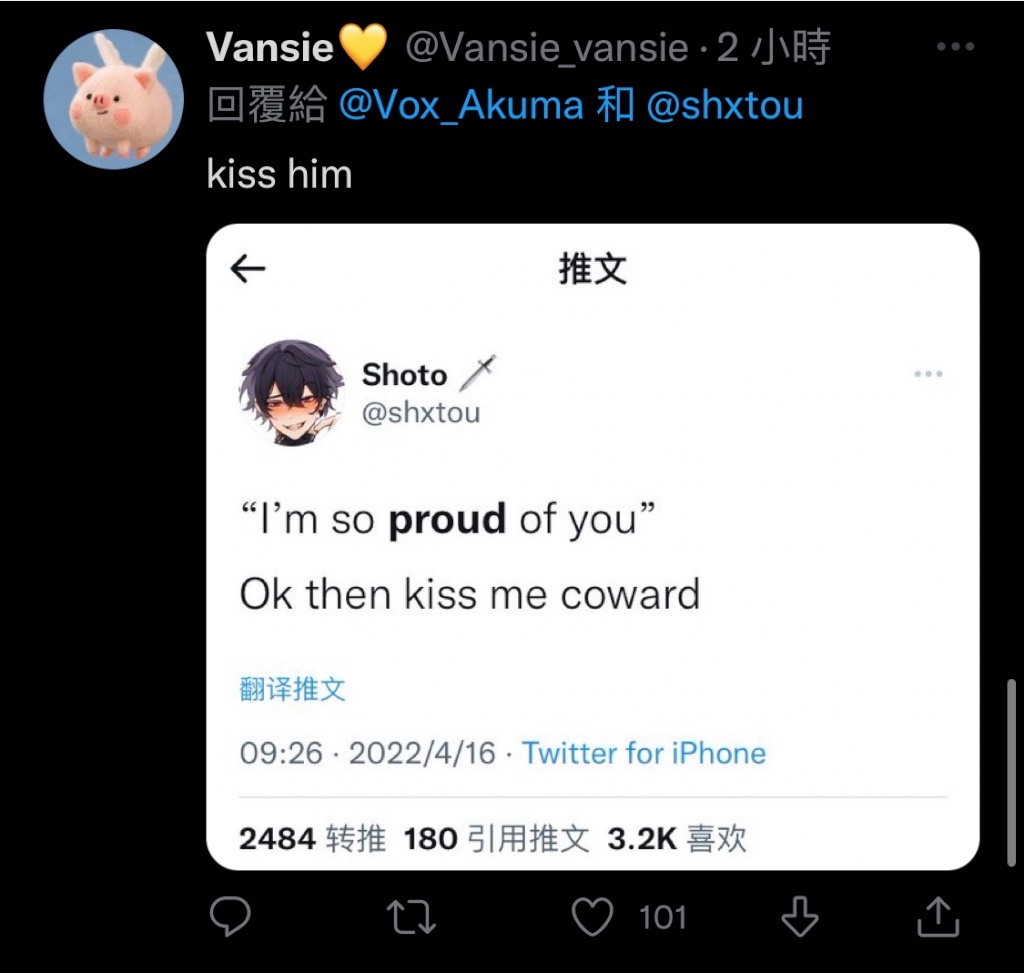Image resolution: width=1024 pixels, height=973 pixels.
Task: Open Vansie's flying pig profile picture
Action: coord(114,99)
